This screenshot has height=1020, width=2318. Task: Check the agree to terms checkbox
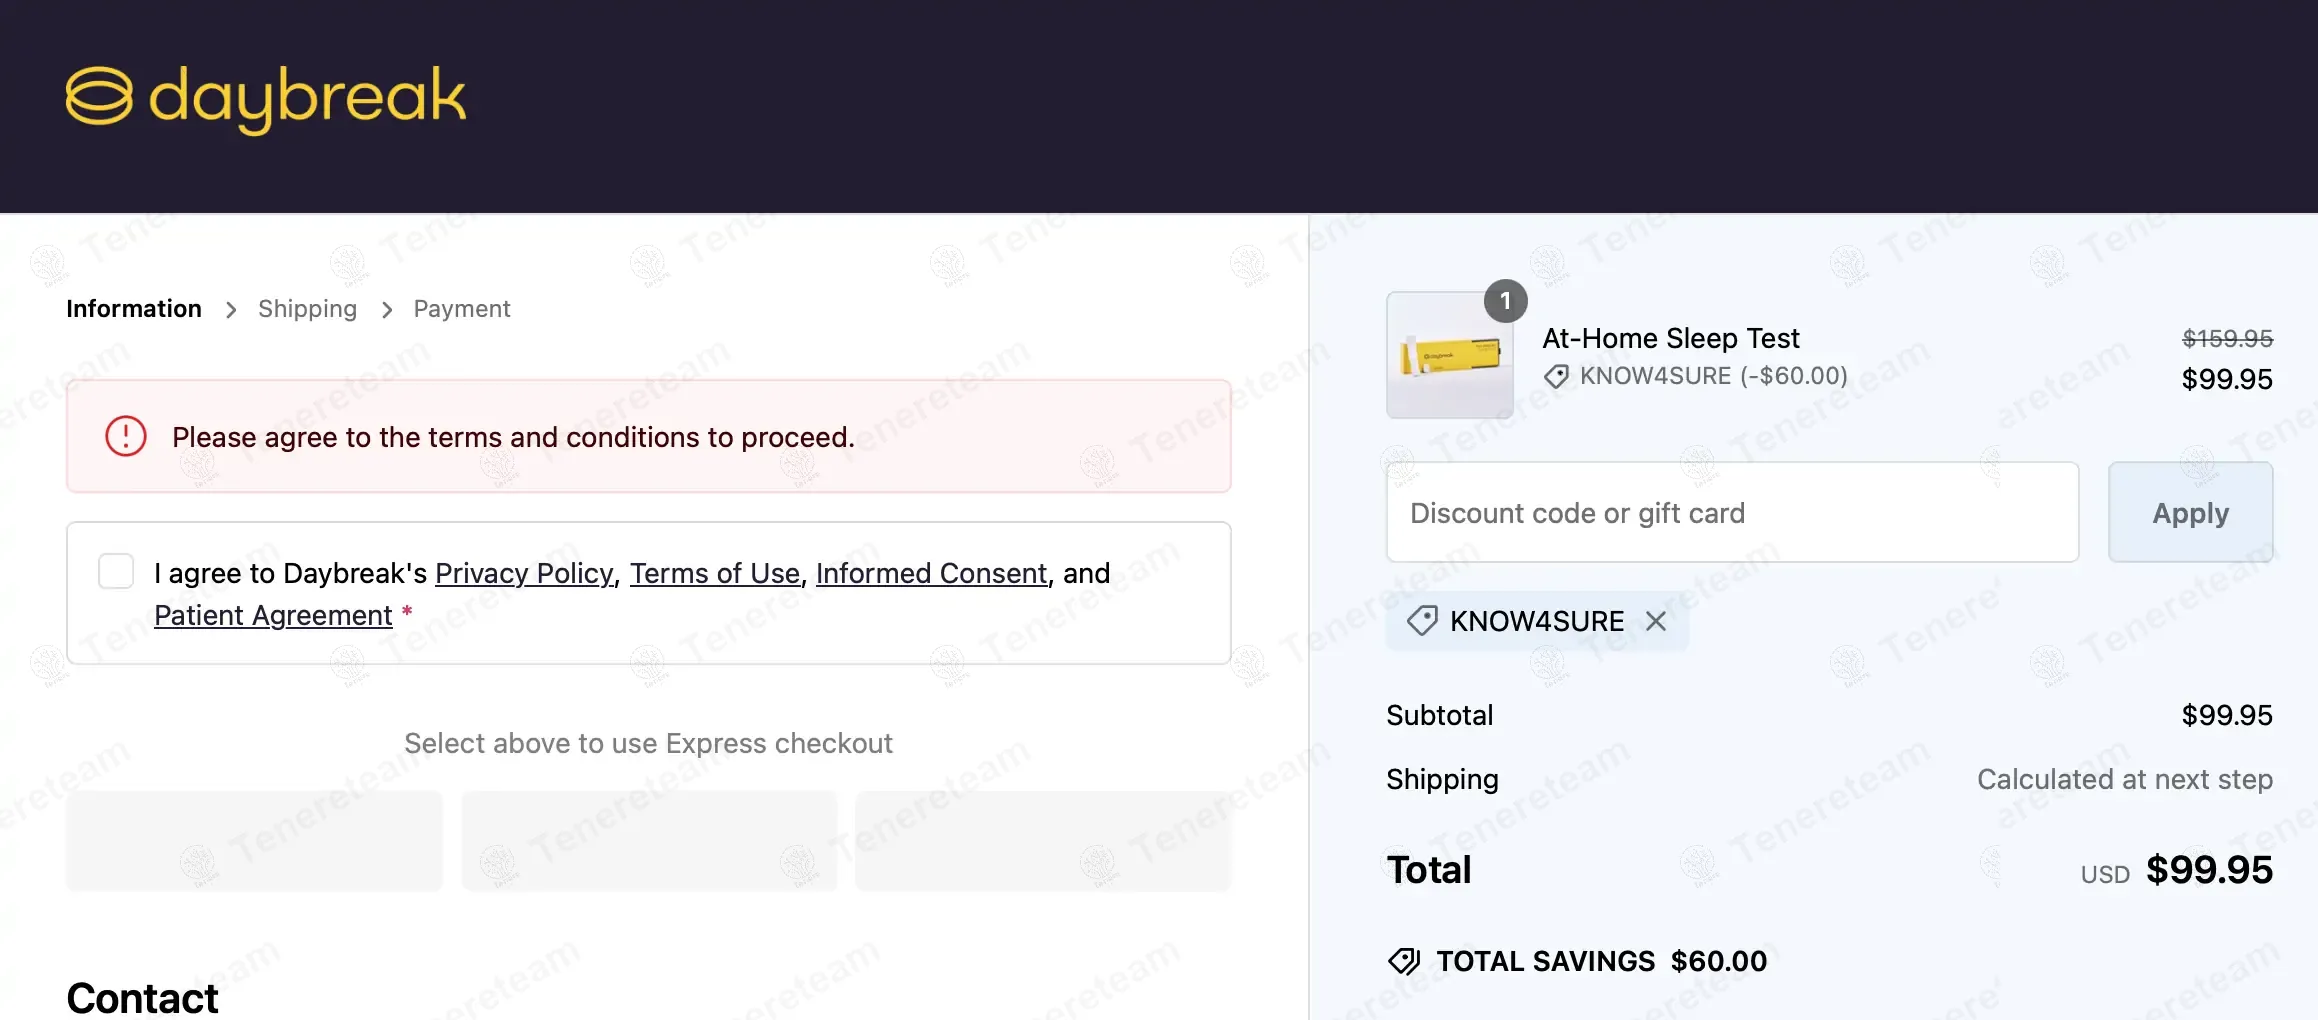116,572
